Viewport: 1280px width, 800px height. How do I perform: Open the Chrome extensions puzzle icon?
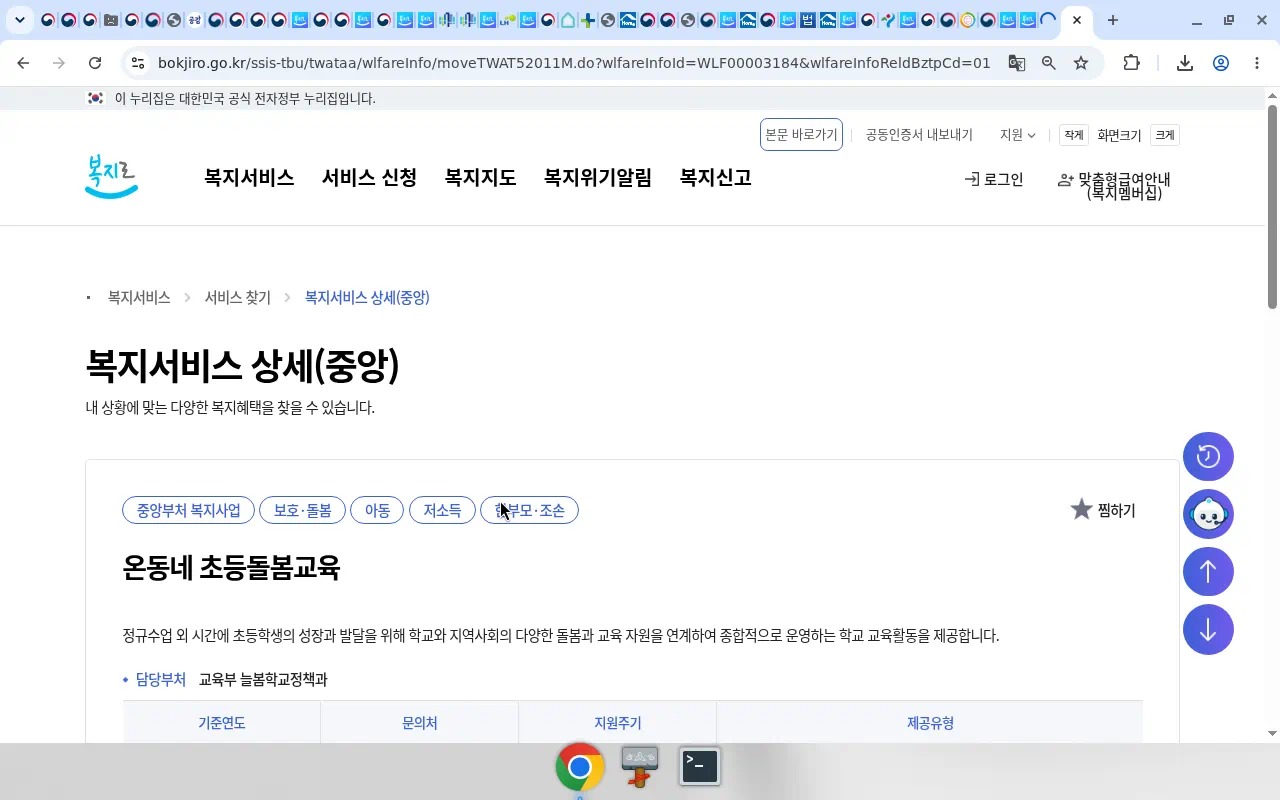pyautogui.click(x=1131, y=63)
